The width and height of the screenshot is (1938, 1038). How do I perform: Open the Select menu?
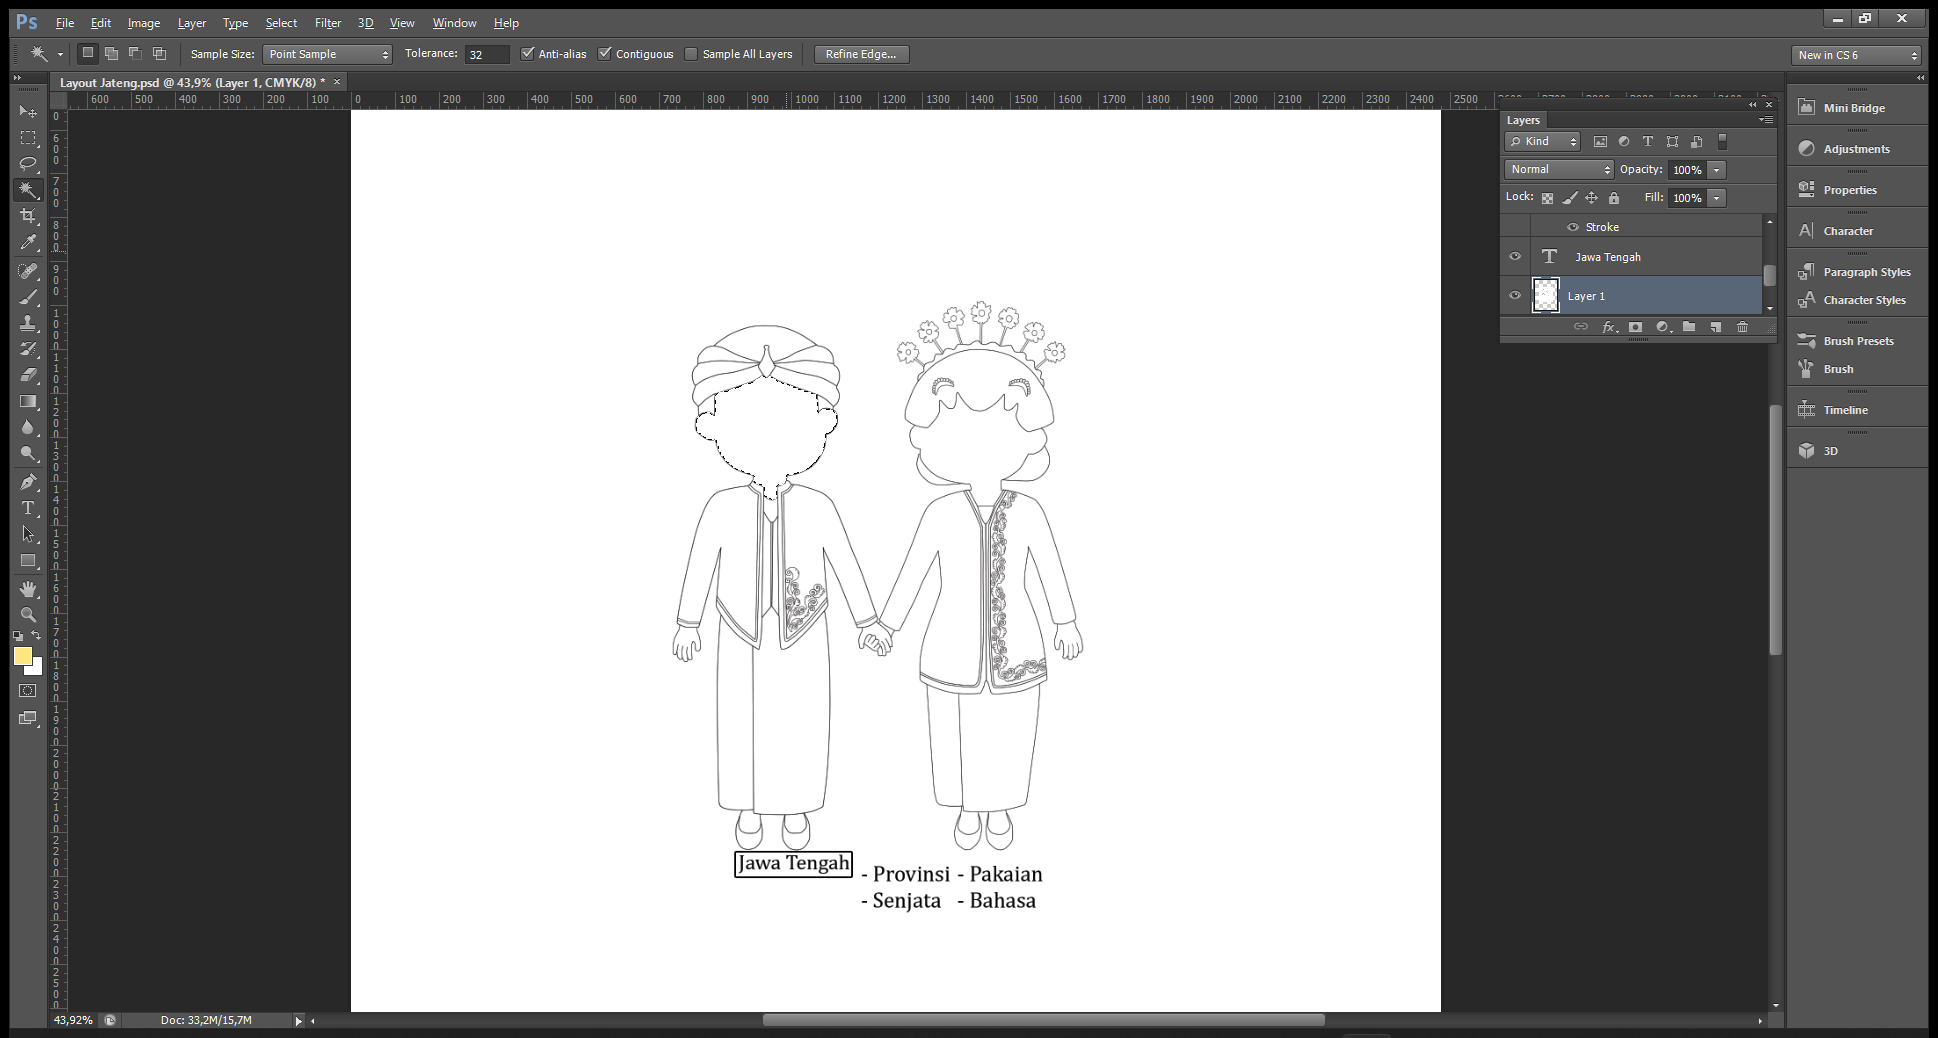click(x=281, y=23)
